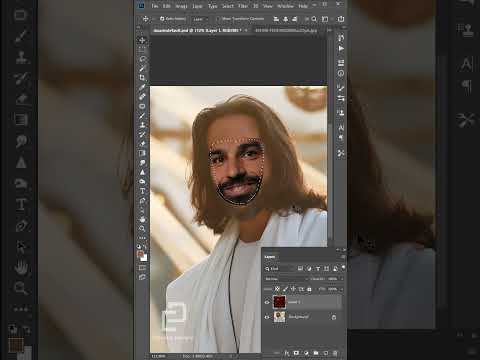
Task: Open the Edit Toolbar three-dots button
Action: [142, 238]
